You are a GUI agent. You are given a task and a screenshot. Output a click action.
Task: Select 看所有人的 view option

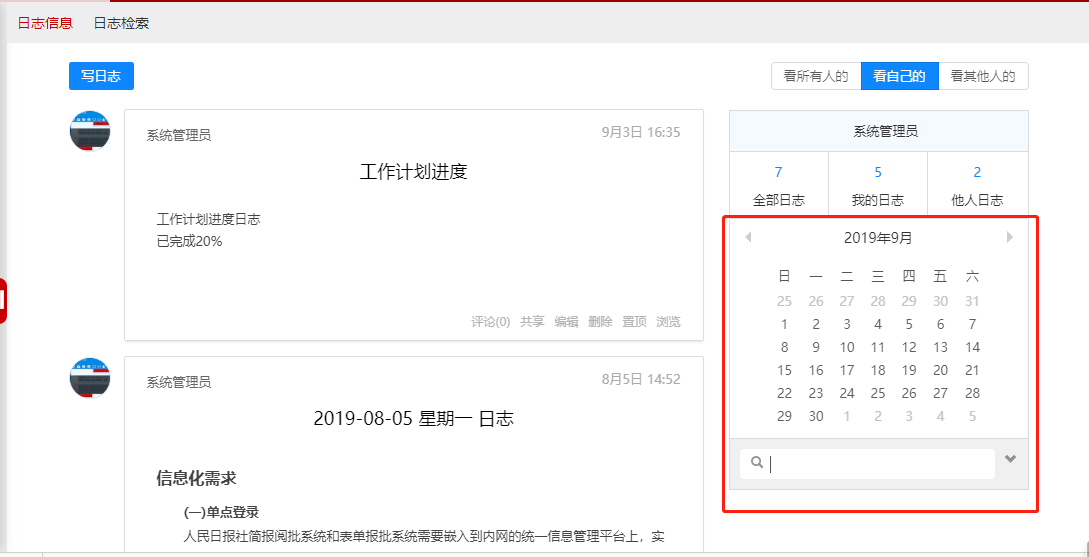tap(815, 76)
